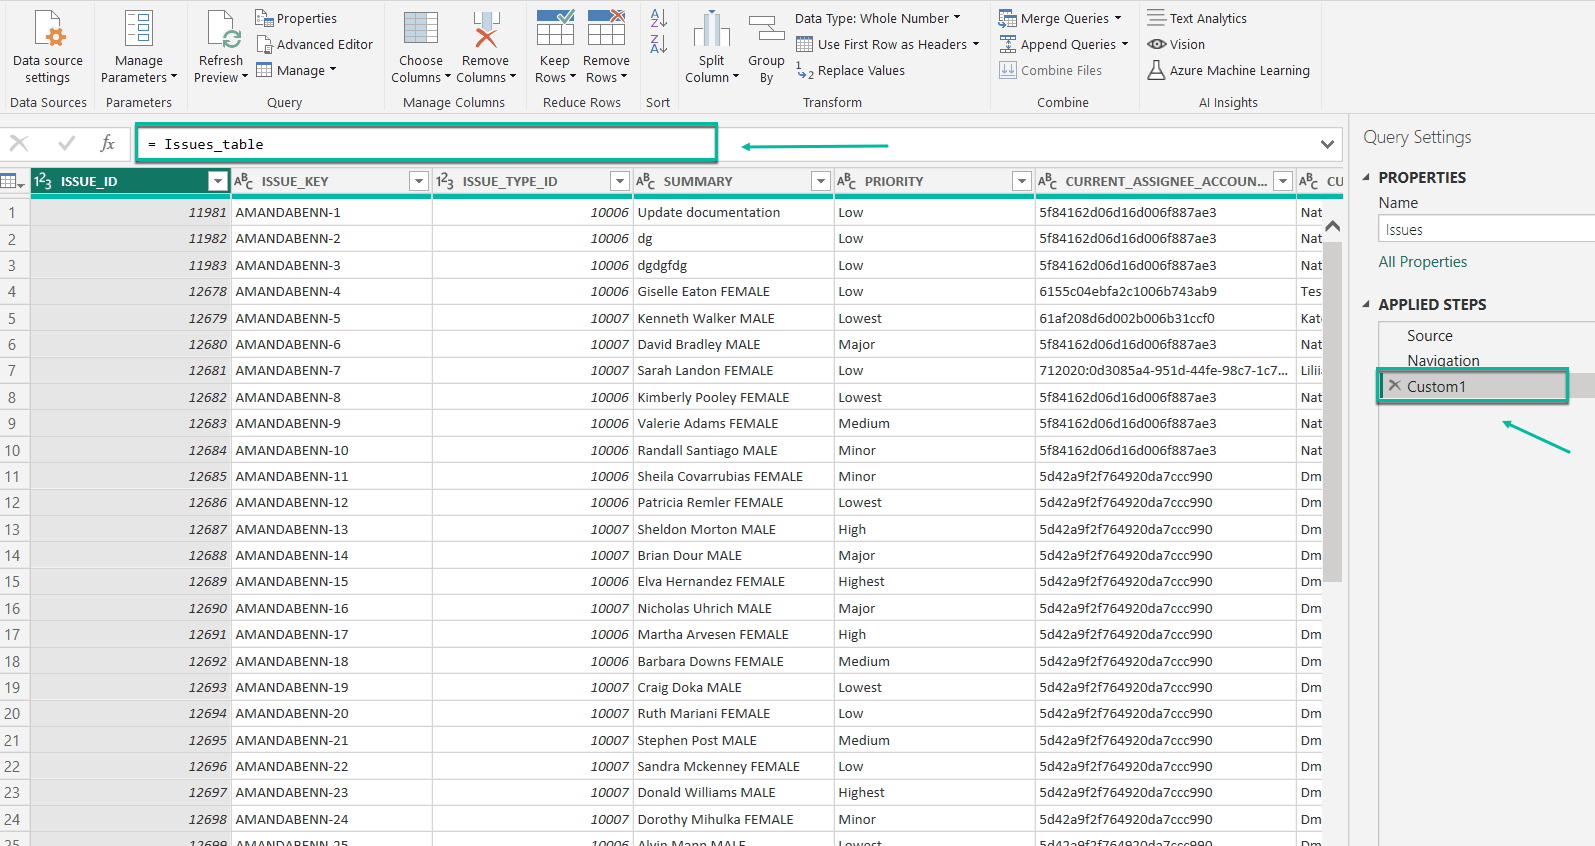Open the All Properties link
The image size is (1595, 846).
pyautogui.click(x=1422, y=262)
